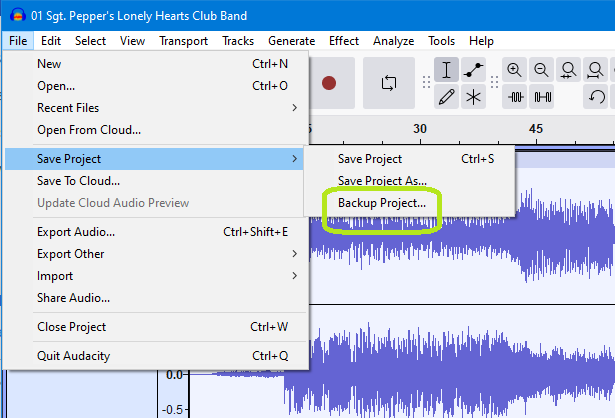Click the Zoom Out magnifier icon
The width and height of the screenshot is (615, 418).
coord(542,69)
